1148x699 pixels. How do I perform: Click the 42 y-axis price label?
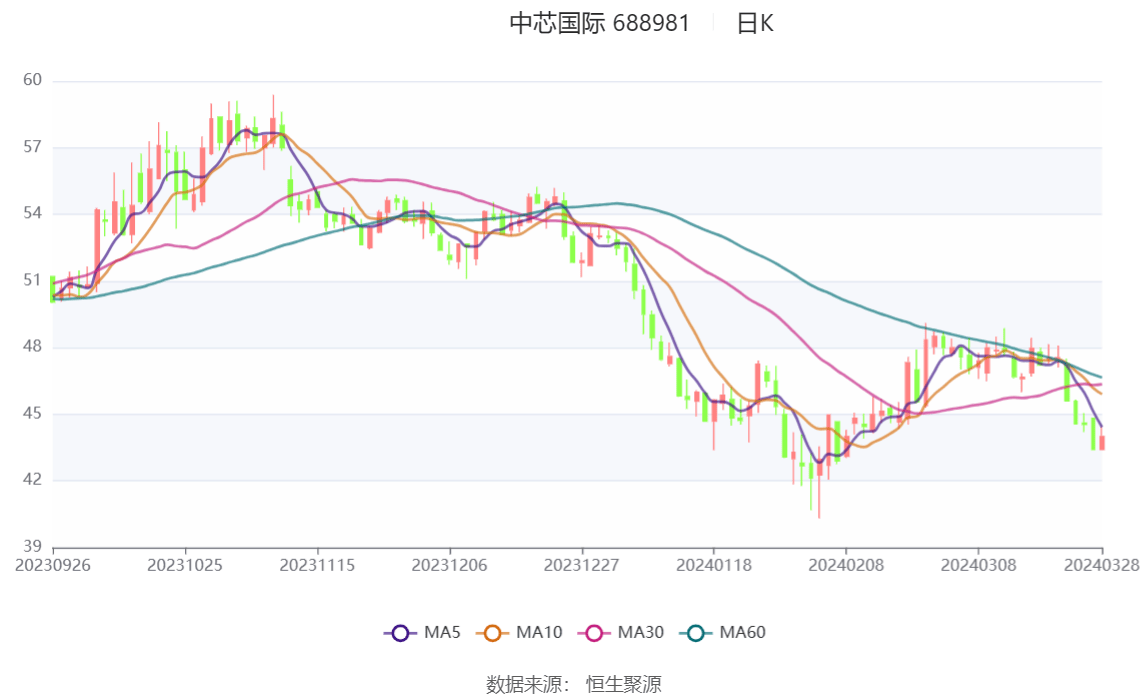coord(32,479)
